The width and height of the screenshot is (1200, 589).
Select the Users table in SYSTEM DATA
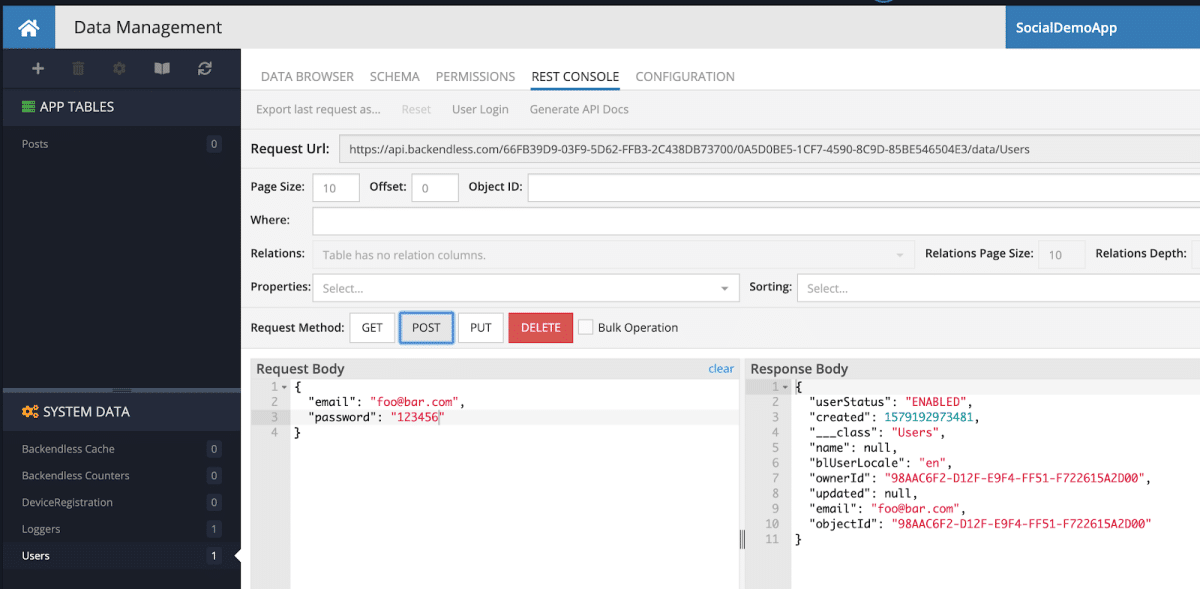click(x=36, y=555)
